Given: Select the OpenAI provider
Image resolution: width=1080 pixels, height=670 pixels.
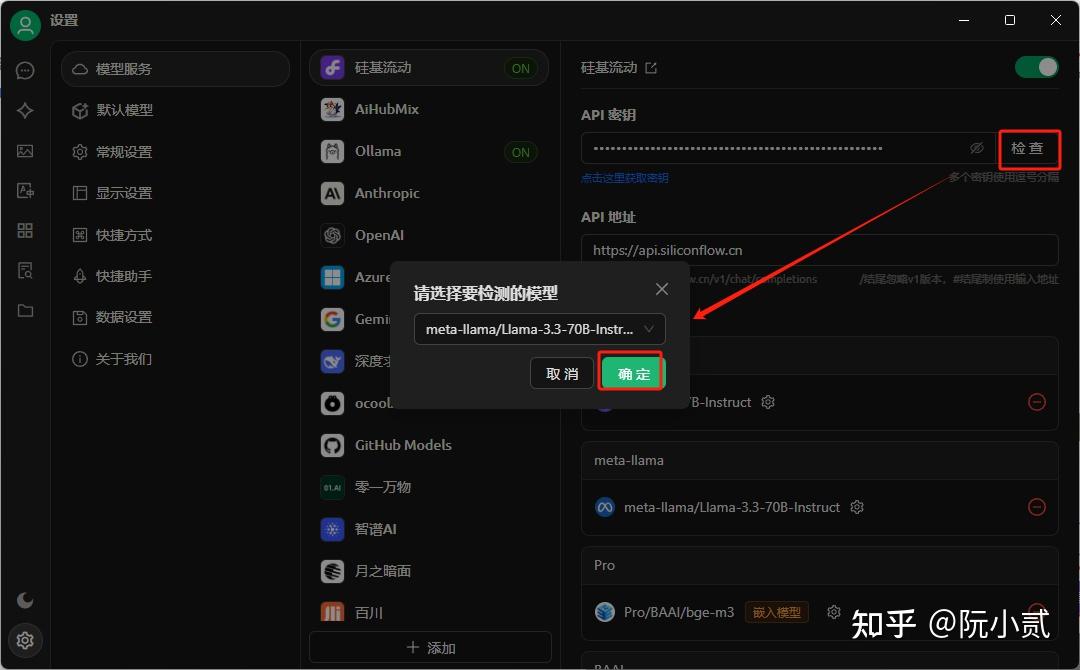Looking at the screenshot, I should click(429, 235).
